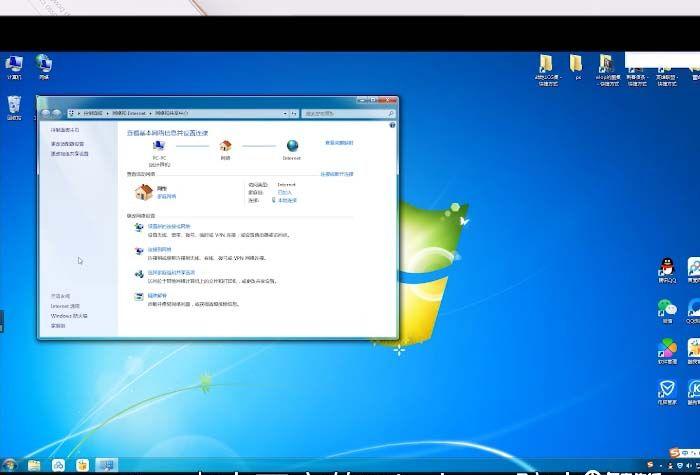Click the Home network type link
Screen dimensions: 700x475
(167, 196)
